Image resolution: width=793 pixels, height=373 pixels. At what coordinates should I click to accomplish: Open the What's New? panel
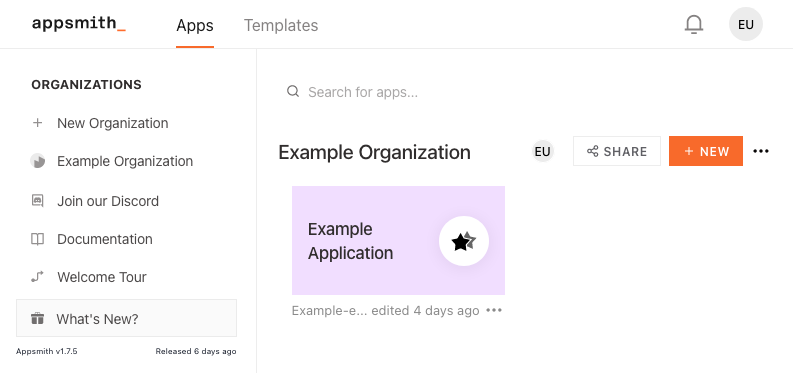click(x=126, y=318)
